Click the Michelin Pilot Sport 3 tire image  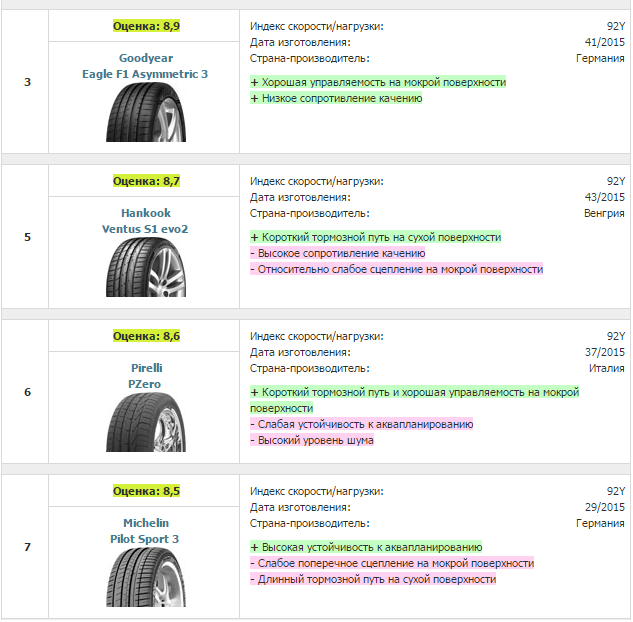[146, 577]
